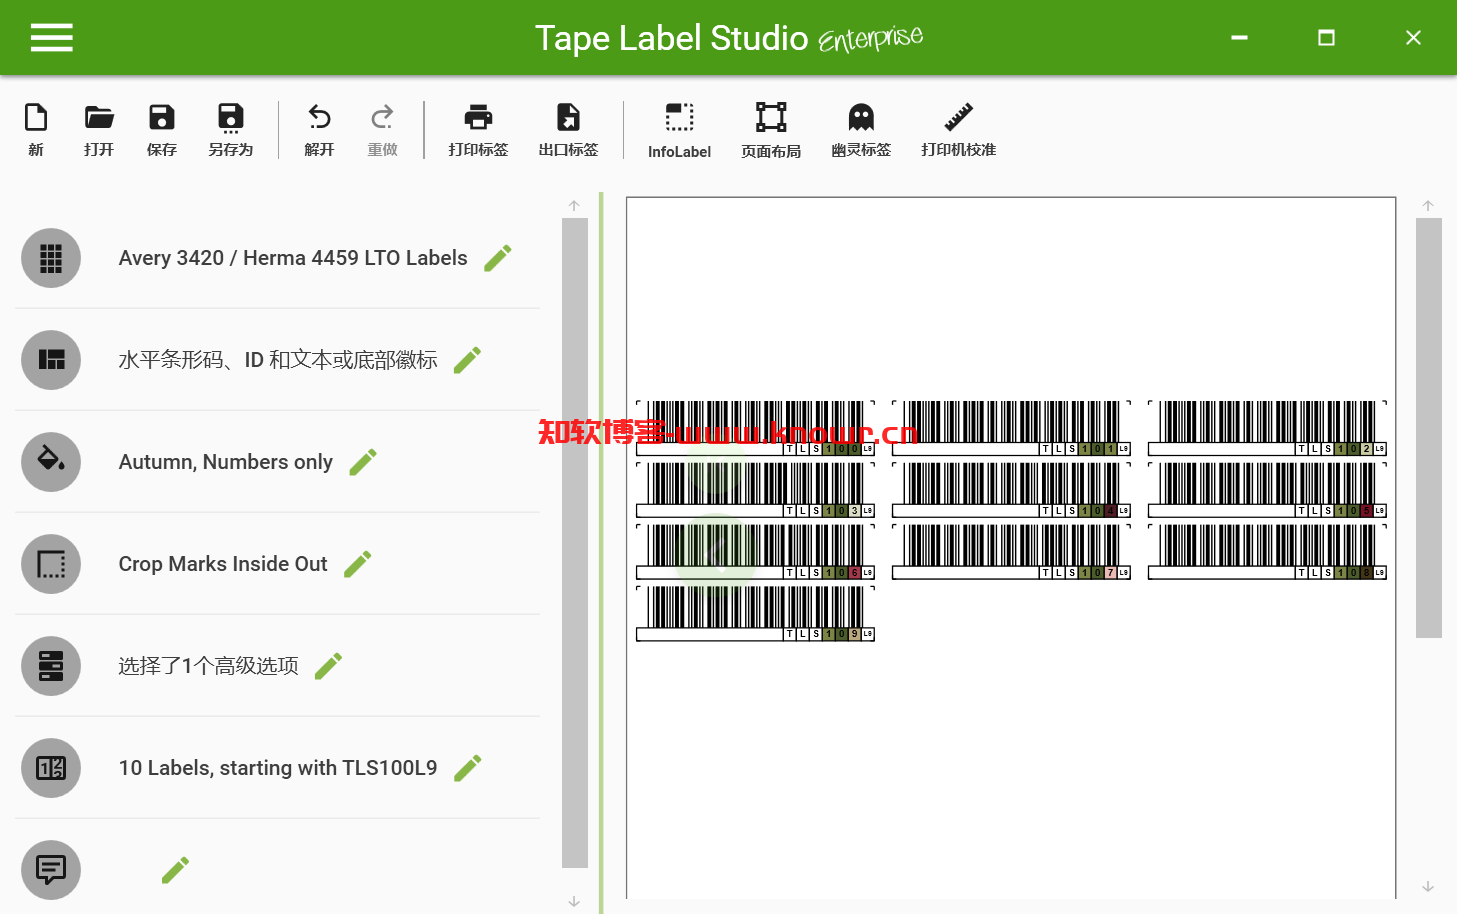This screenshot has height=914, width=1457.
Task: Open 打印机校准 printer calibration
Action: tap(958, 130)
